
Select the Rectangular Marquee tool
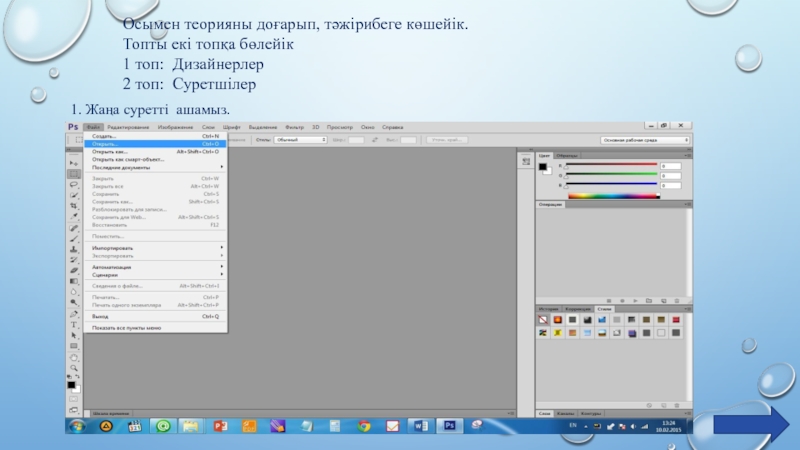[x=74, y=172]
